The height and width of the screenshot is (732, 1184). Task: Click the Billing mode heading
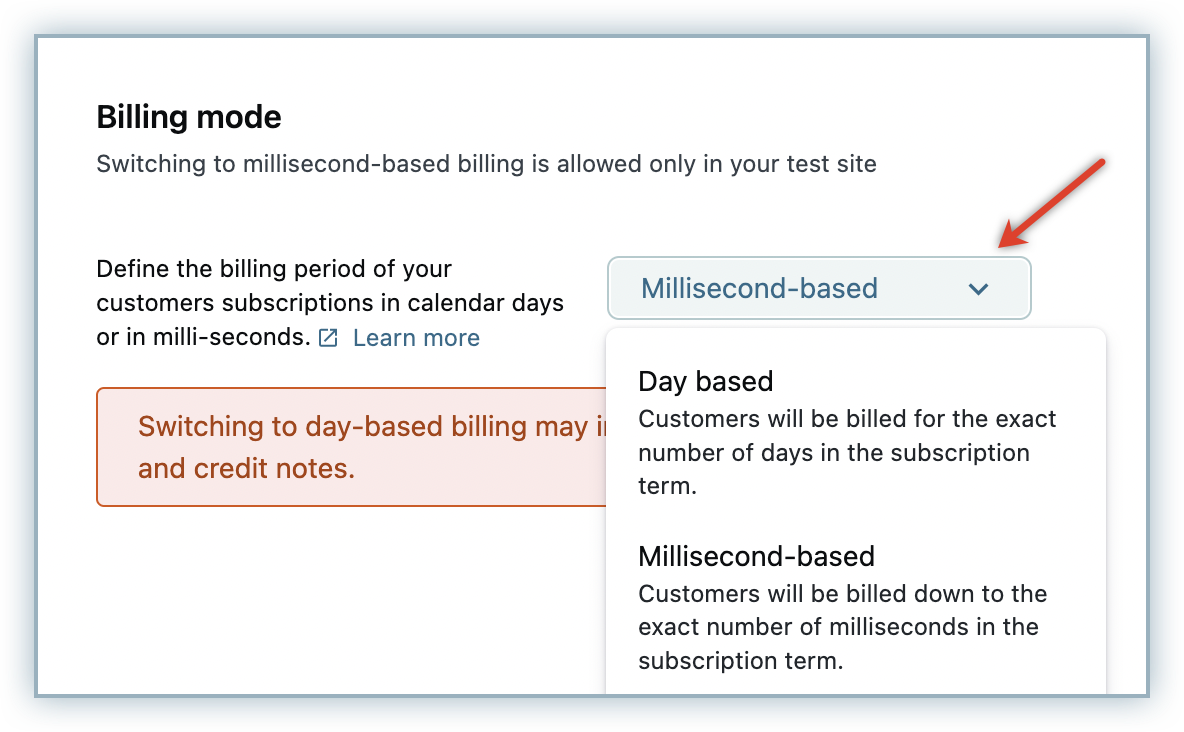pyautogui.click(x=189, y=118)
